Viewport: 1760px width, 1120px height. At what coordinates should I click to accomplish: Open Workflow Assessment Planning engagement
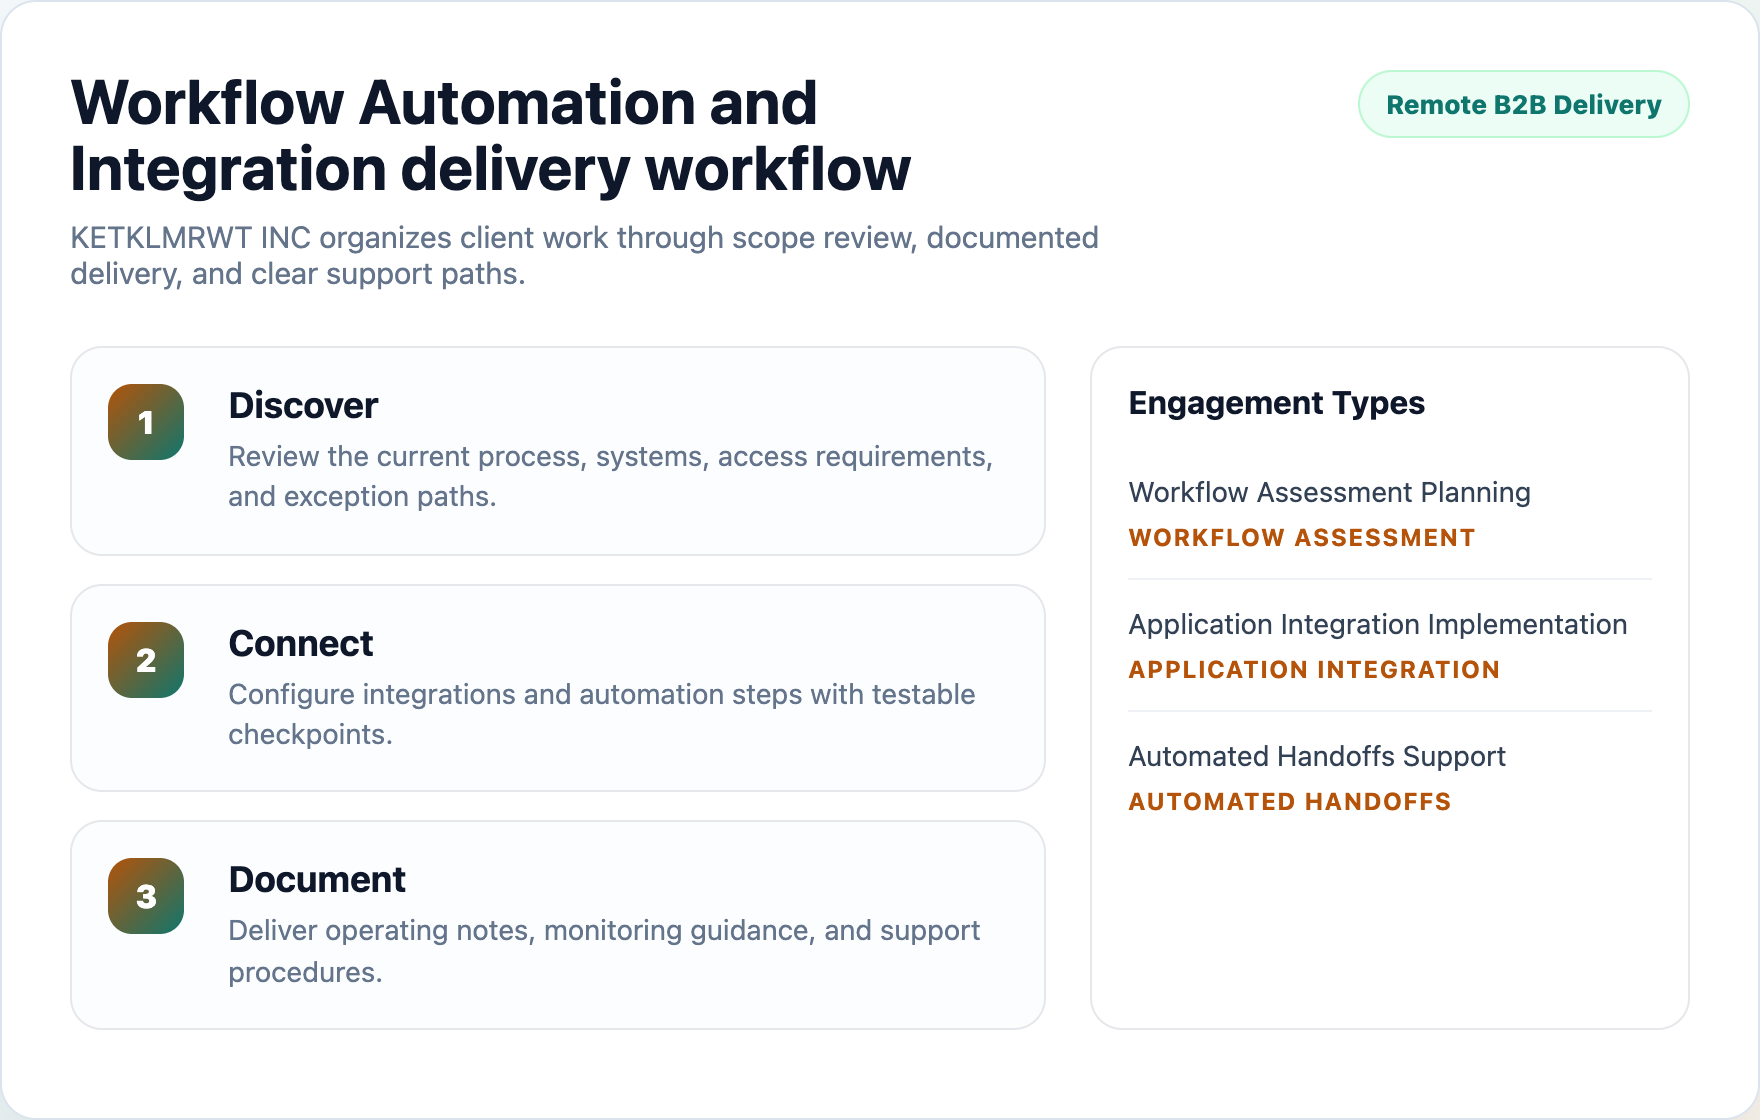tap(1329, 492)
